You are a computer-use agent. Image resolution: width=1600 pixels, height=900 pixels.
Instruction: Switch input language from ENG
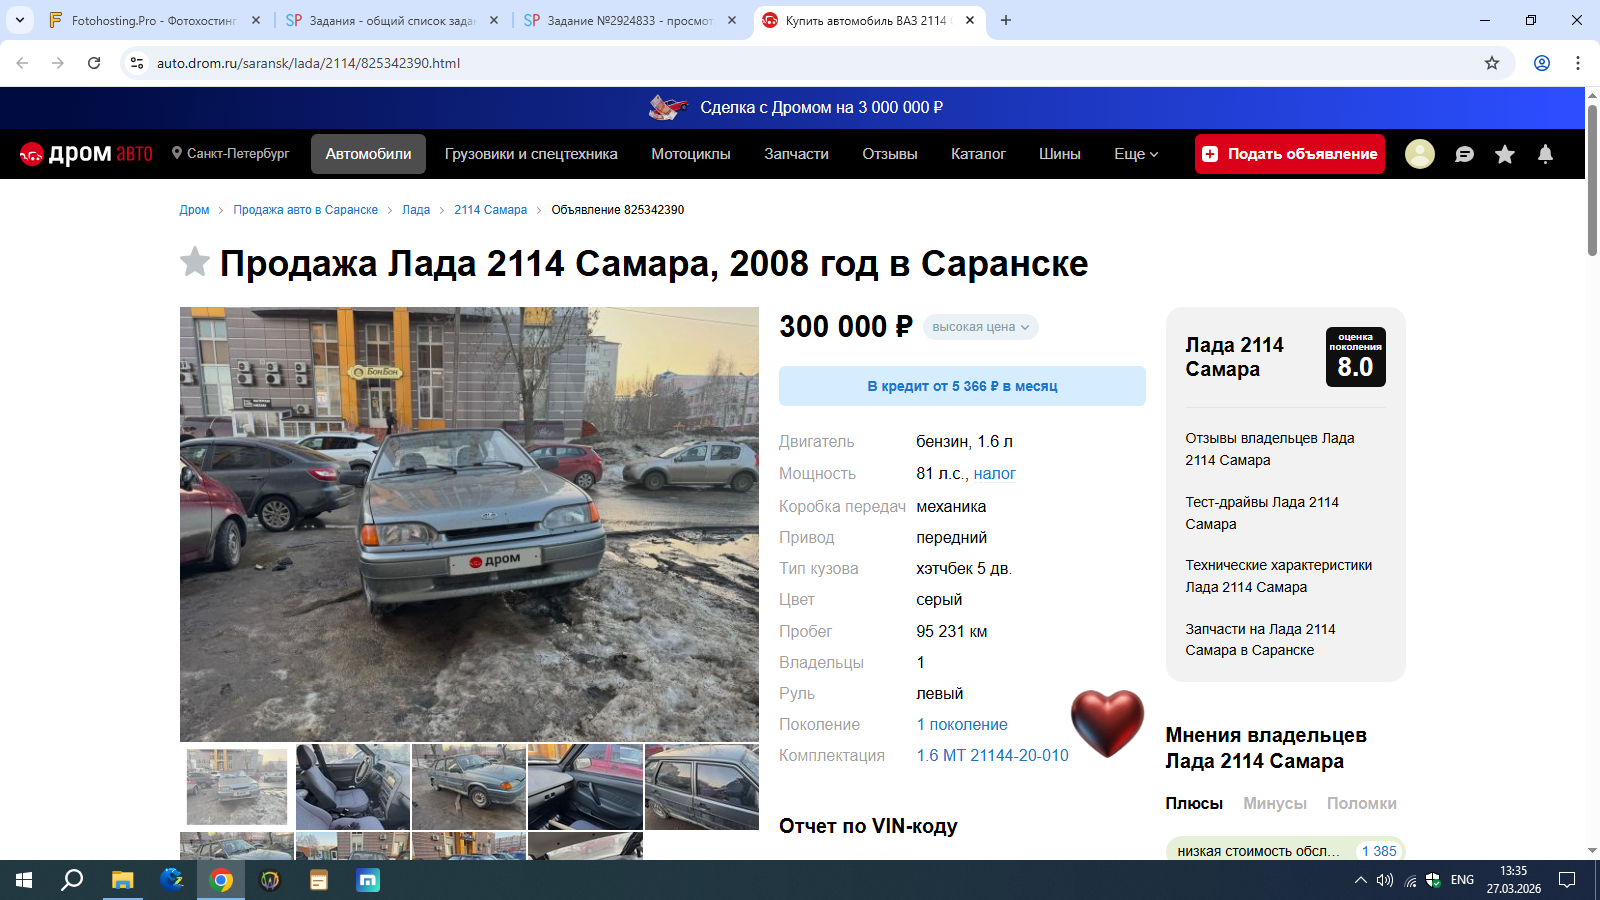tap(1462, 880)
